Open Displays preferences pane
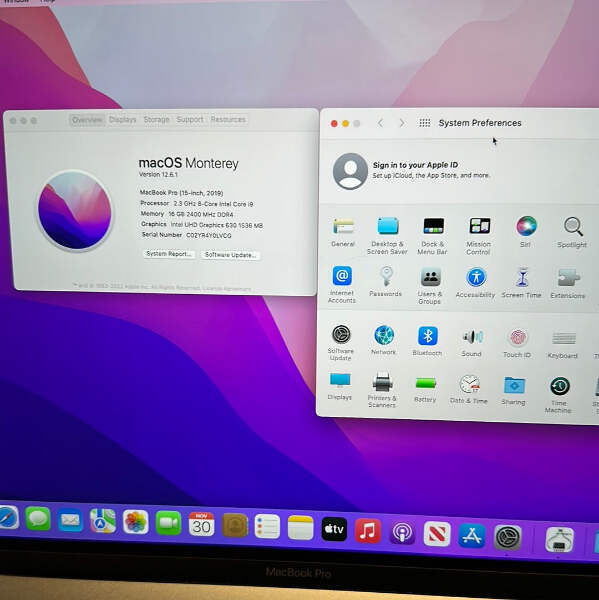The height and width of the screenshot is (600, 599). (x=339, y=386)
